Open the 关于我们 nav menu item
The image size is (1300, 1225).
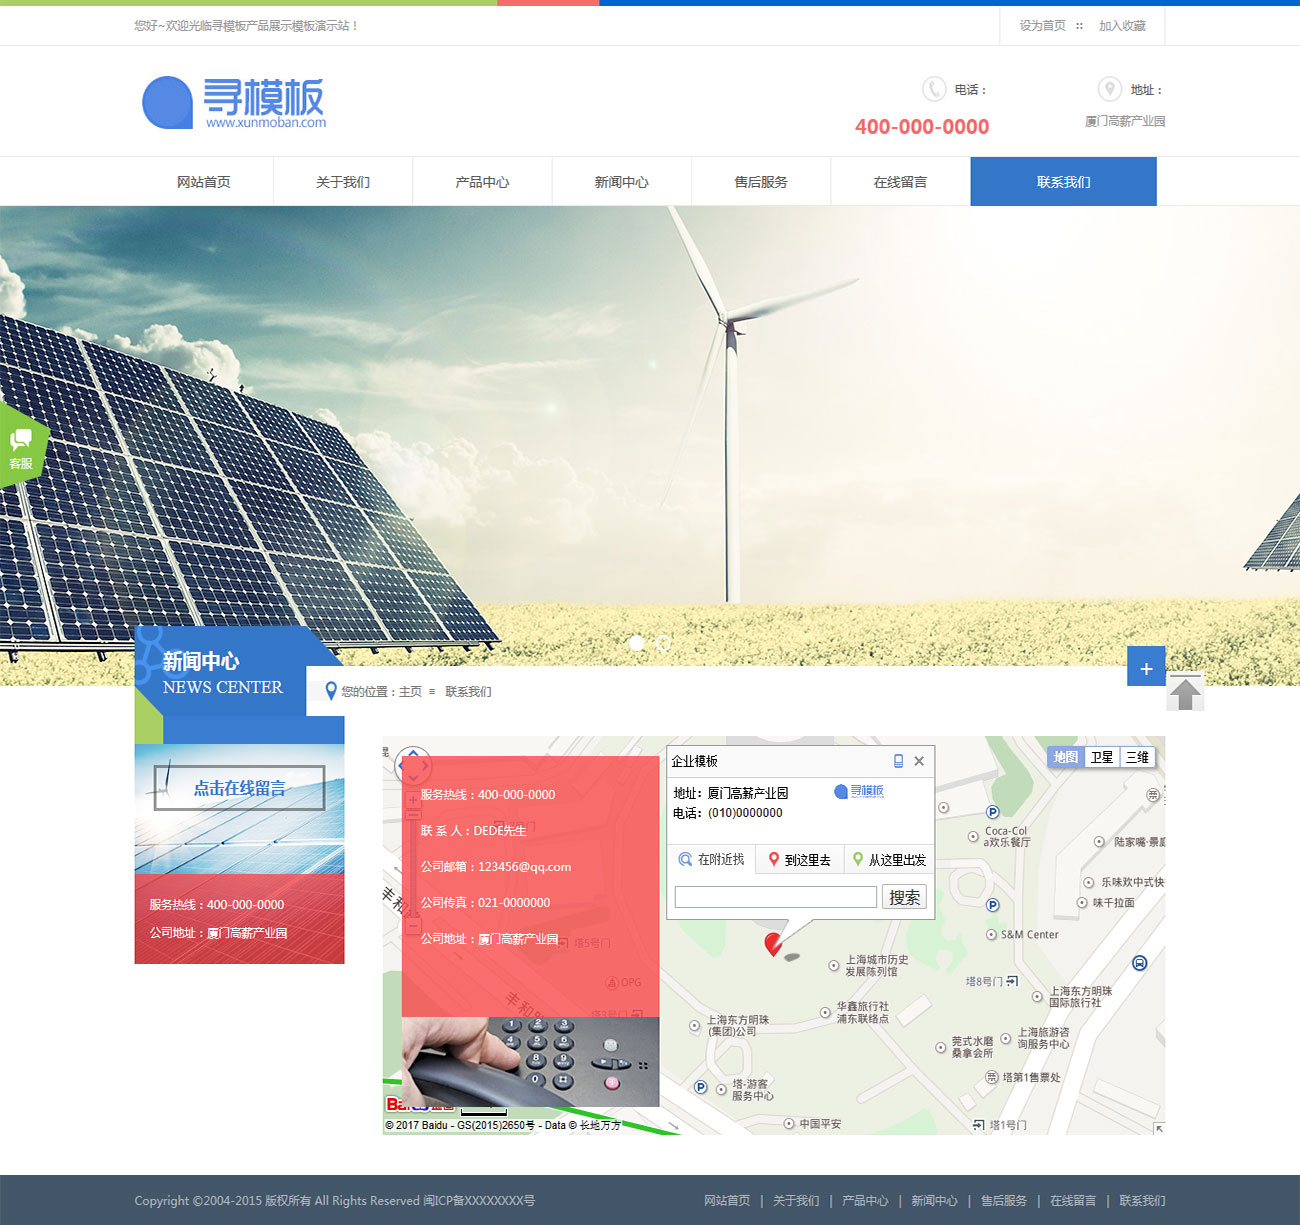[343, 182]
